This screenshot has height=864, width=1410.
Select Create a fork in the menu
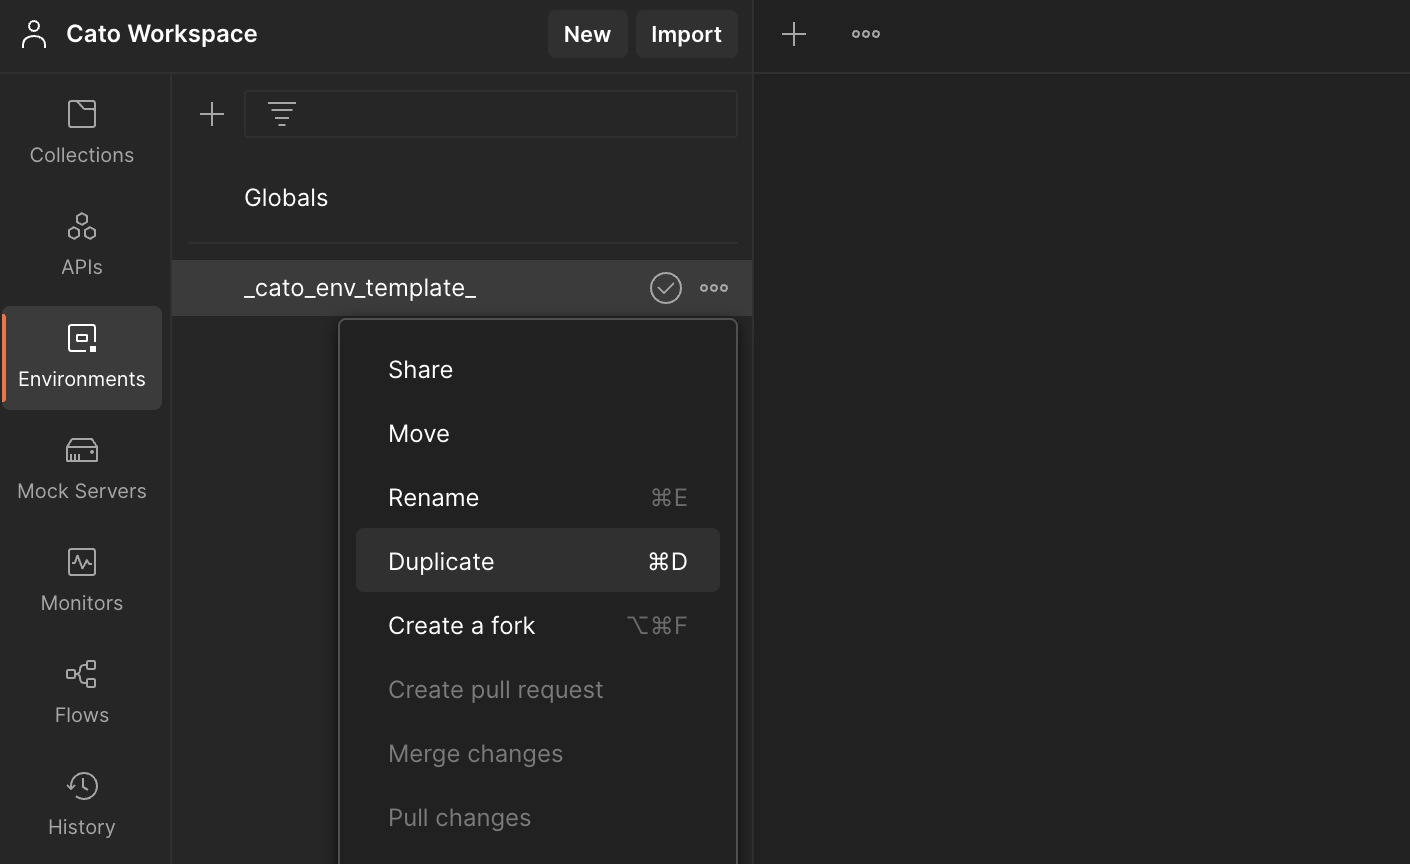click(461, 625)
